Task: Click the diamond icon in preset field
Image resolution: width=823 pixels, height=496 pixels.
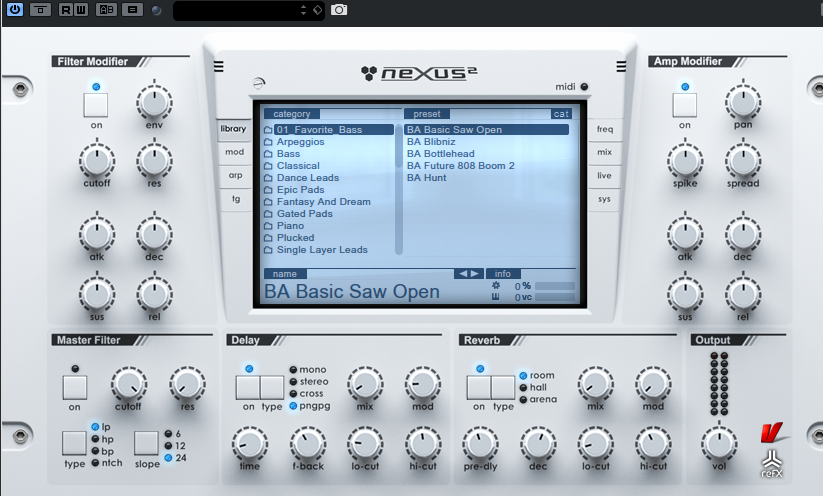Action: click(x=318, y=10)
